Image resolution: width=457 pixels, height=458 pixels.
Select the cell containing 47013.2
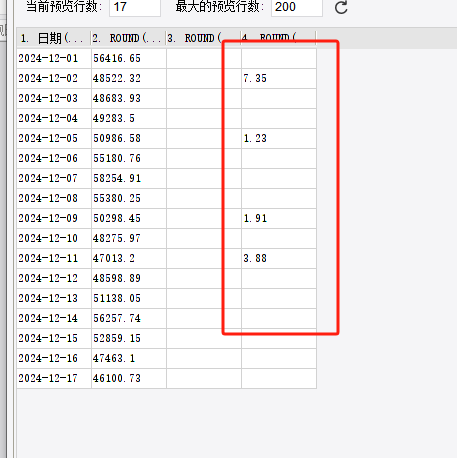click(x=129, y=258)
